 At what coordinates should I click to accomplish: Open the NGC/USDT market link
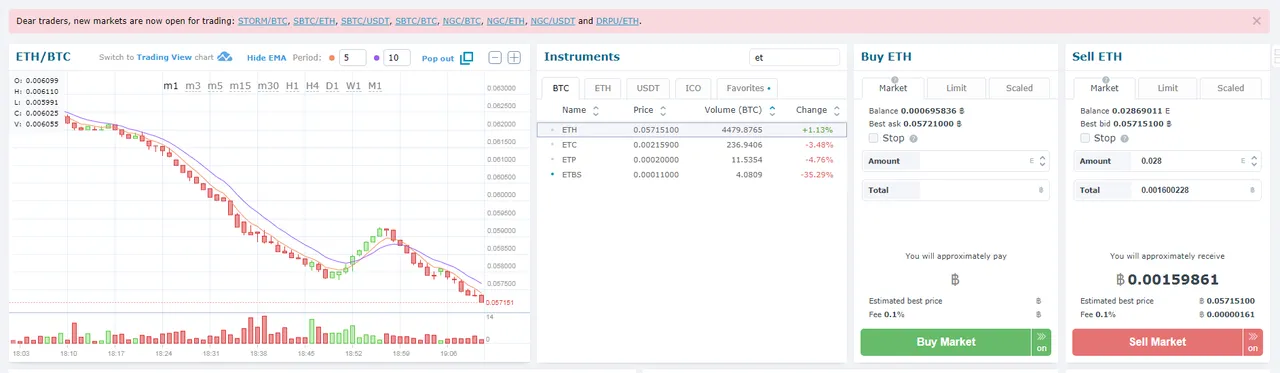tap(552, 20)
